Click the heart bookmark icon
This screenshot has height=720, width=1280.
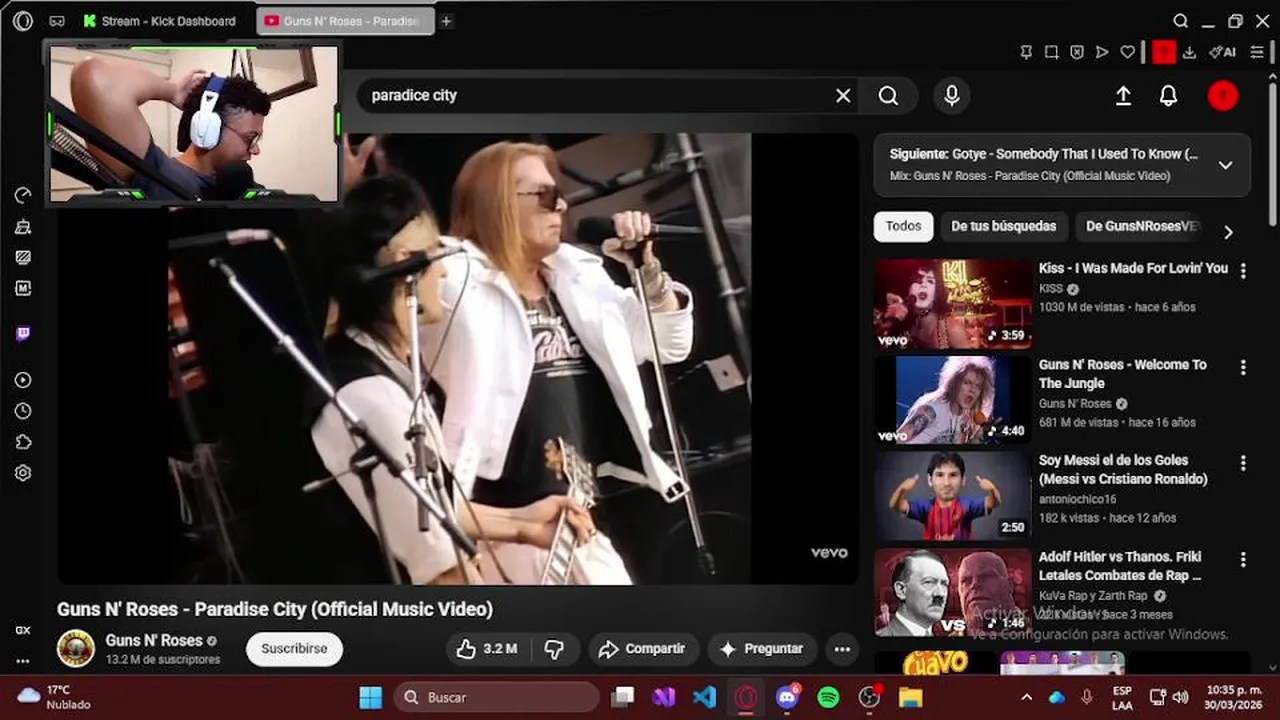[x=1127, y=52]
